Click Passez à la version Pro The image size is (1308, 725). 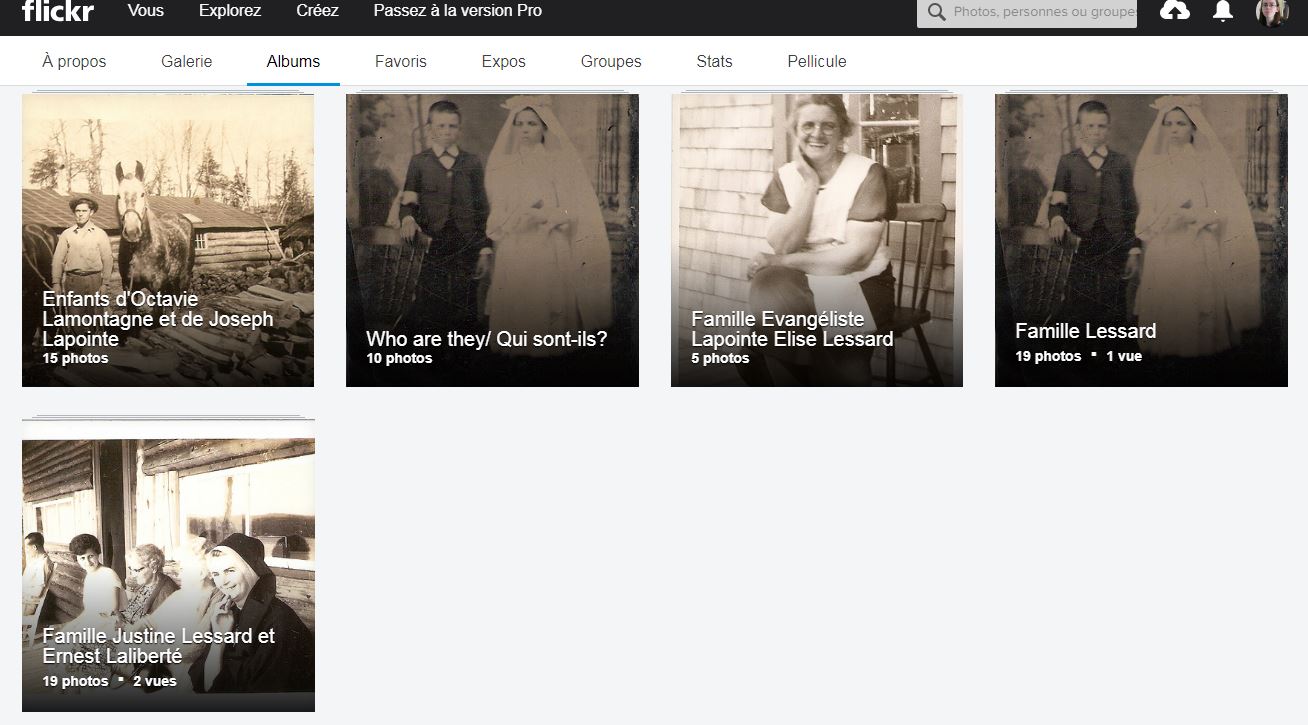tap(458, 11)
